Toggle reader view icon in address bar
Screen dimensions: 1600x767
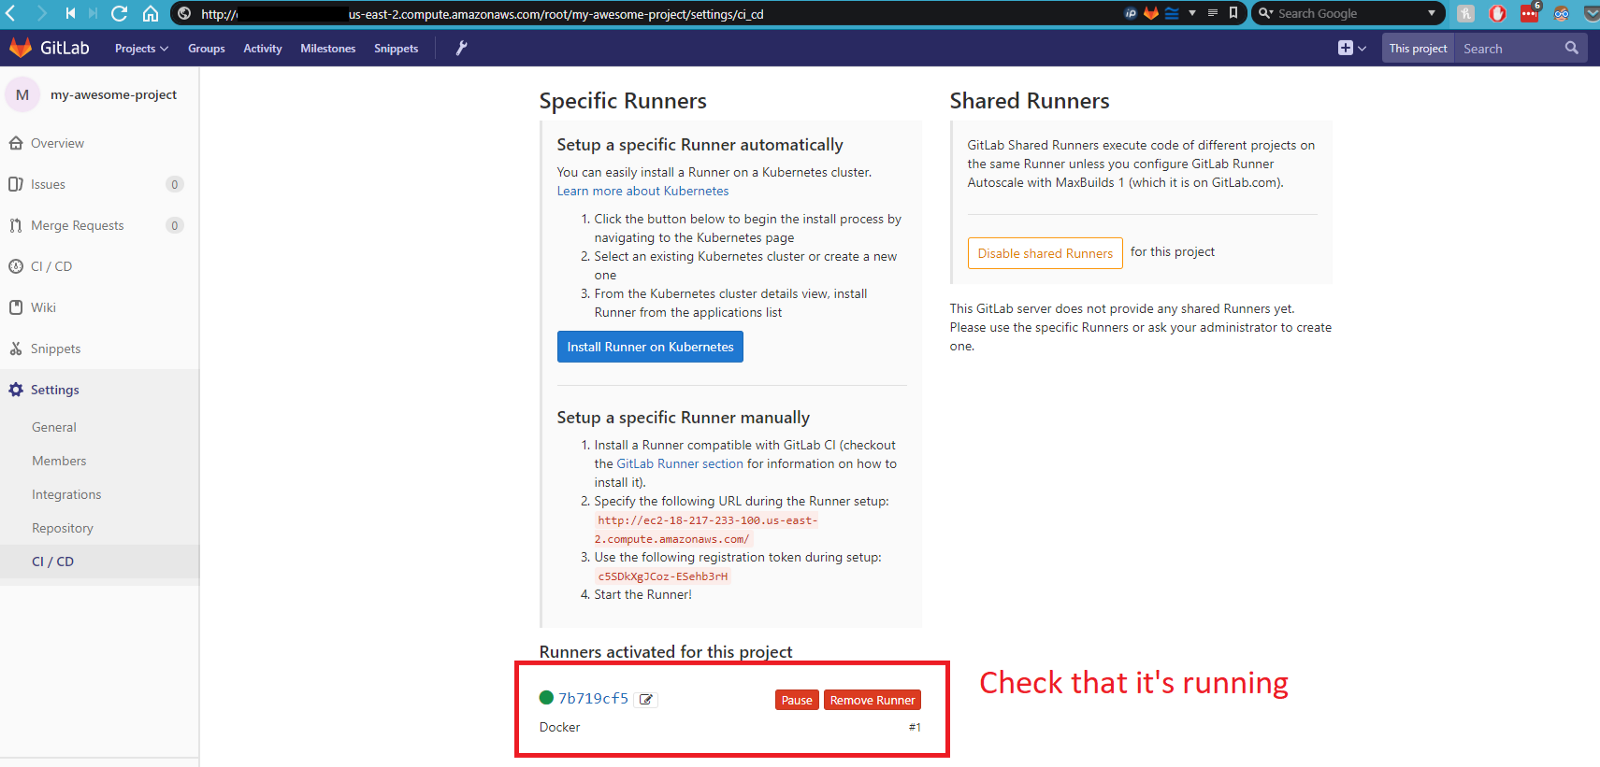pos(1212,13)
